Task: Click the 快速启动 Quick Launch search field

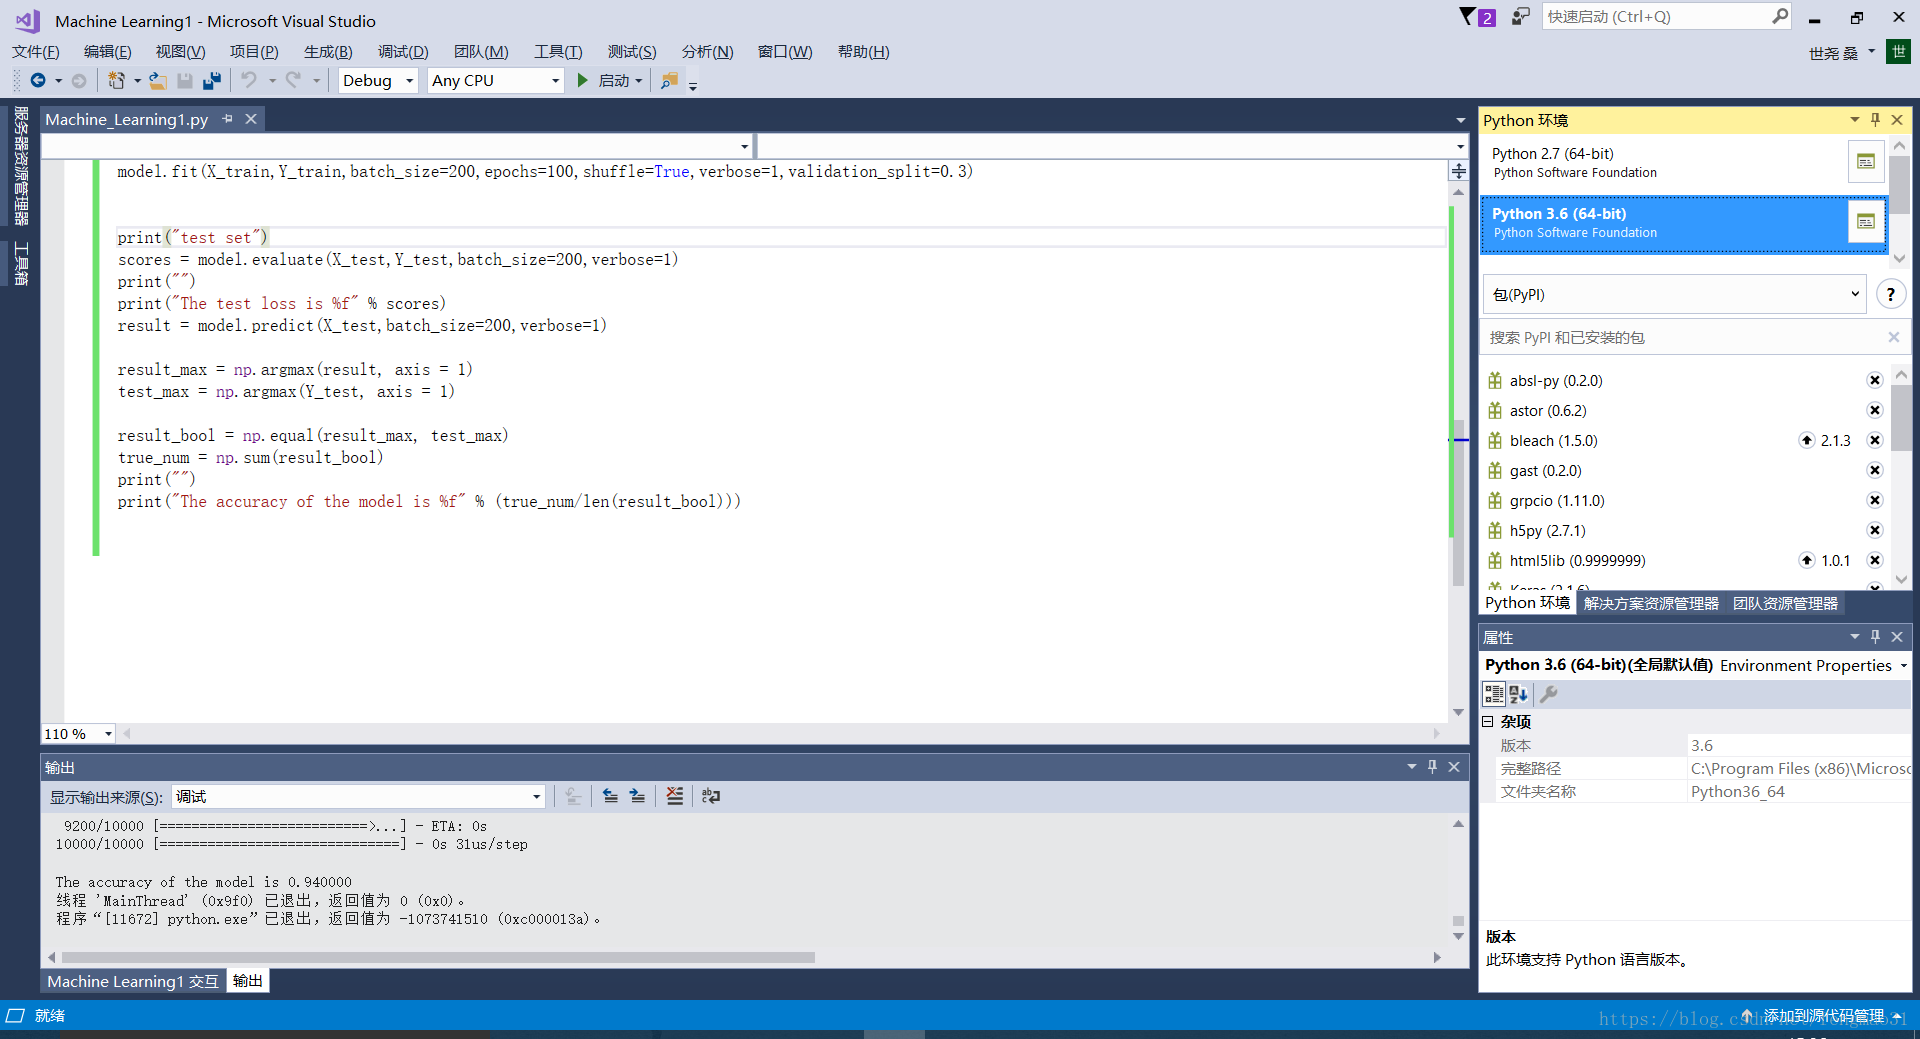Action: pyautogui.click(x=1656, y=16)
